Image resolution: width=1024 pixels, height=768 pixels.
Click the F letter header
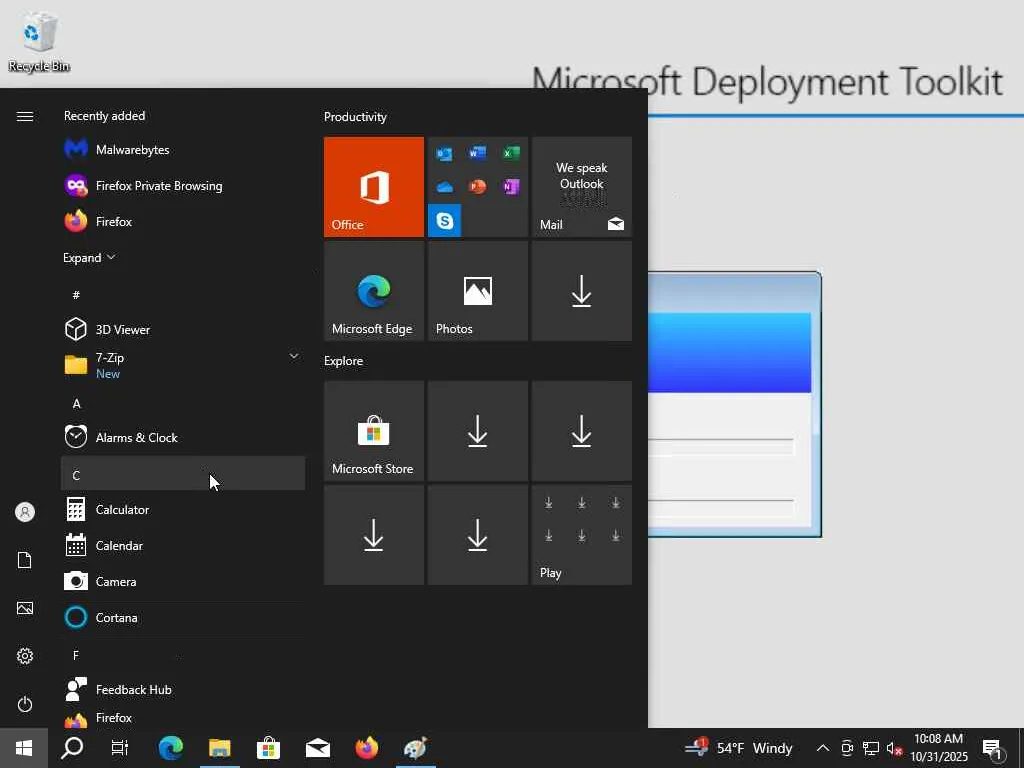point(183,655)
